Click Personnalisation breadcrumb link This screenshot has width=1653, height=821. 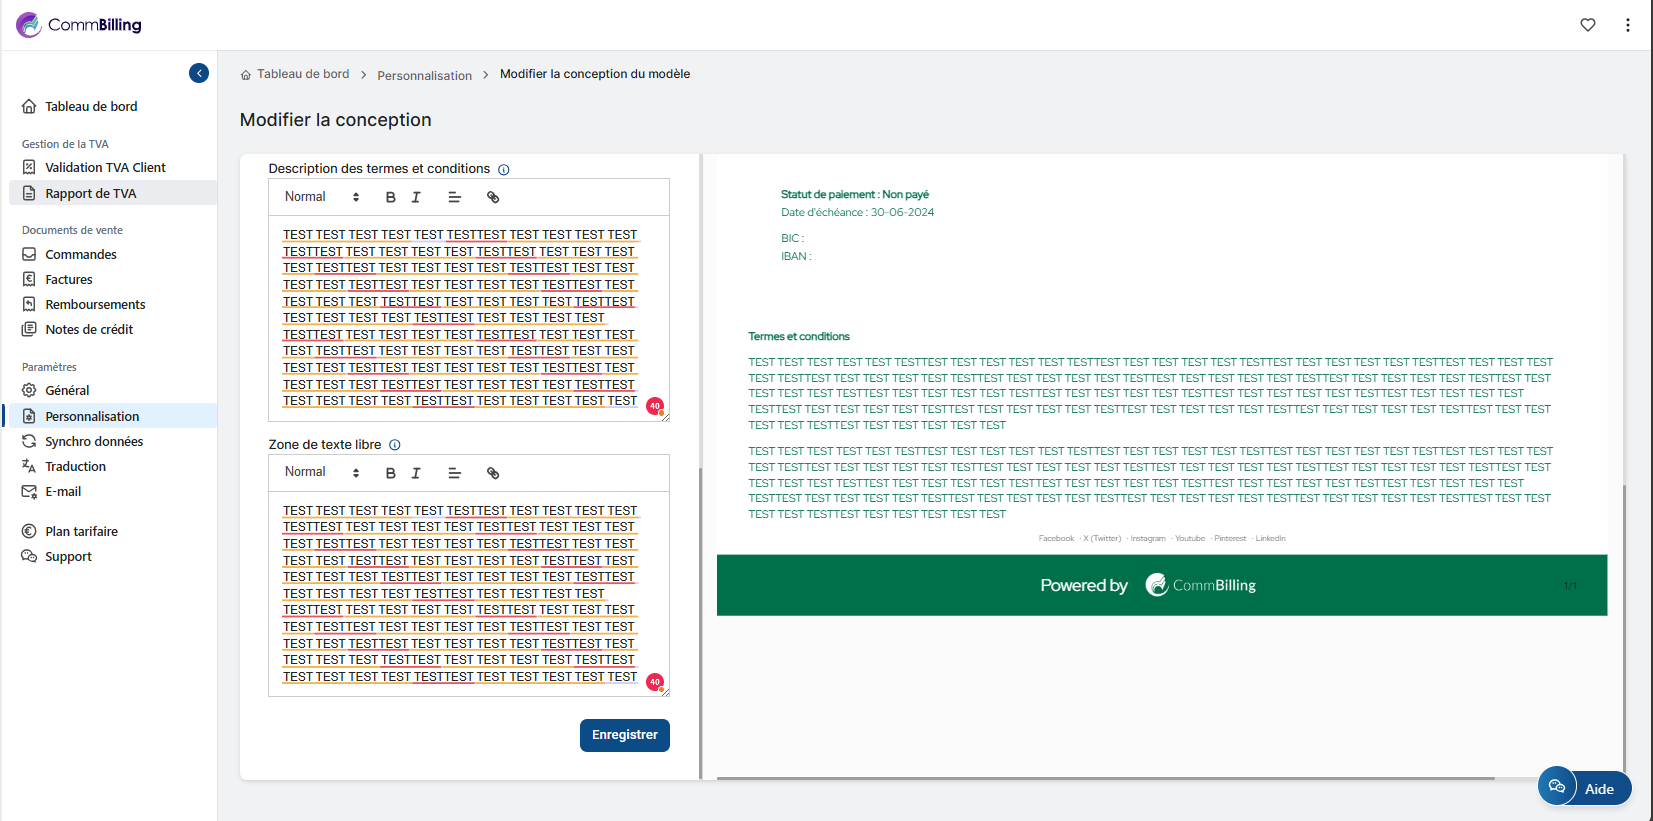[x=424, y=76]
